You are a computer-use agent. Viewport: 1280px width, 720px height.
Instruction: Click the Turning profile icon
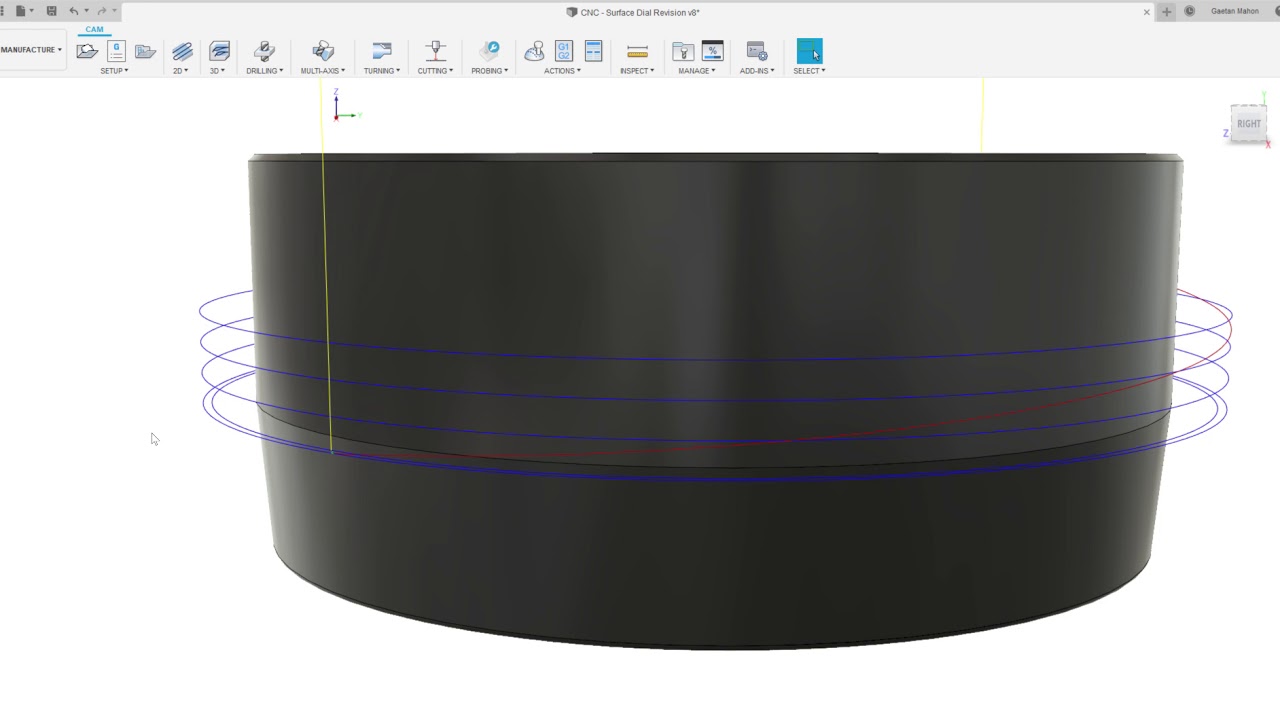[381, 51]
